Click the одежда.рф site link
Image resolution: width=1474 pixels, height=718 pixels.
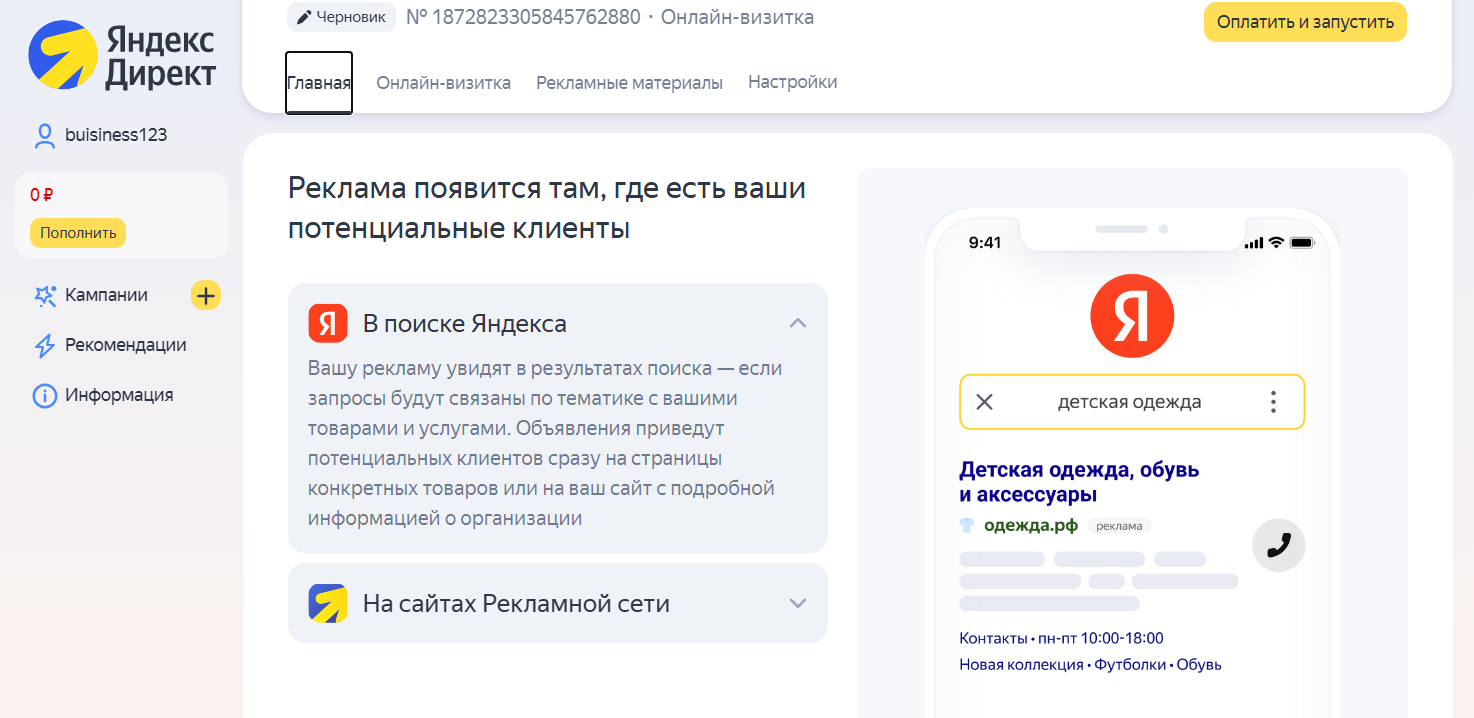[x=1031, y=525]
